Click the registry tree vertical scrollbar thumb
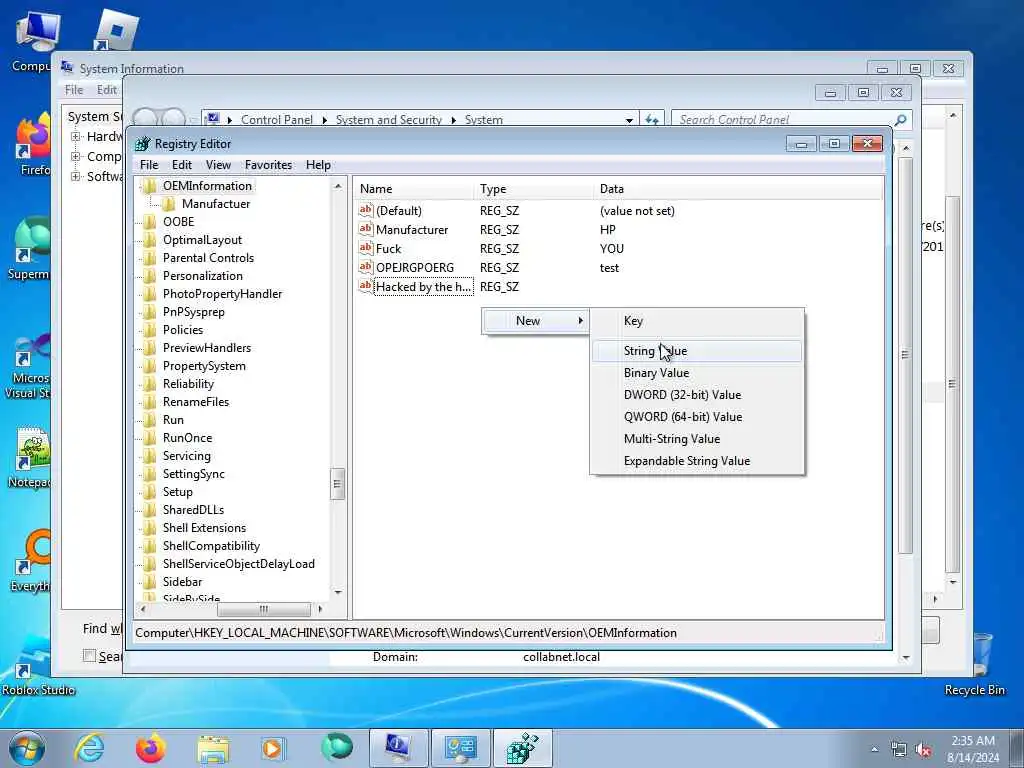 (337, 484)
